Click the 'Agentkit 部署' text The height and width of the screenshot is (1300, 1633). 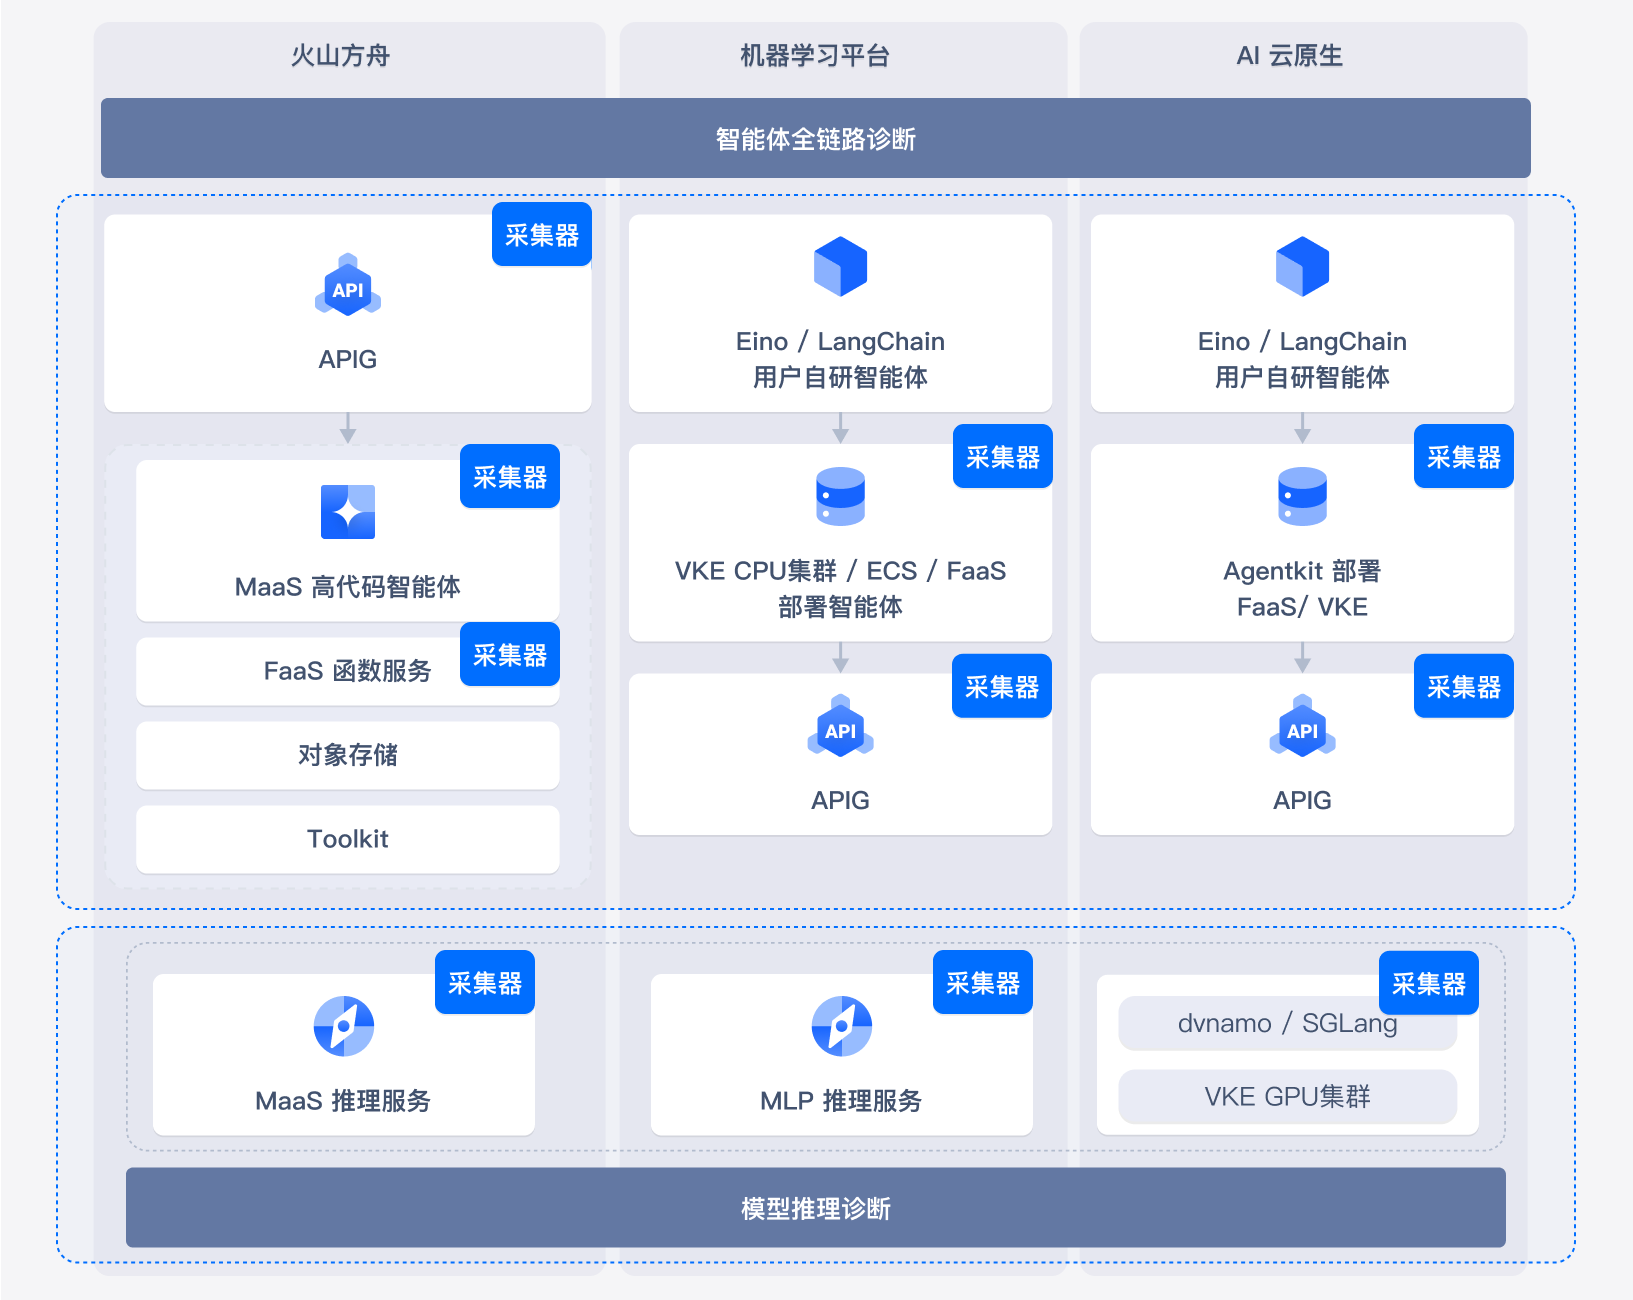pyautogui.click(x=1302, y=571)
